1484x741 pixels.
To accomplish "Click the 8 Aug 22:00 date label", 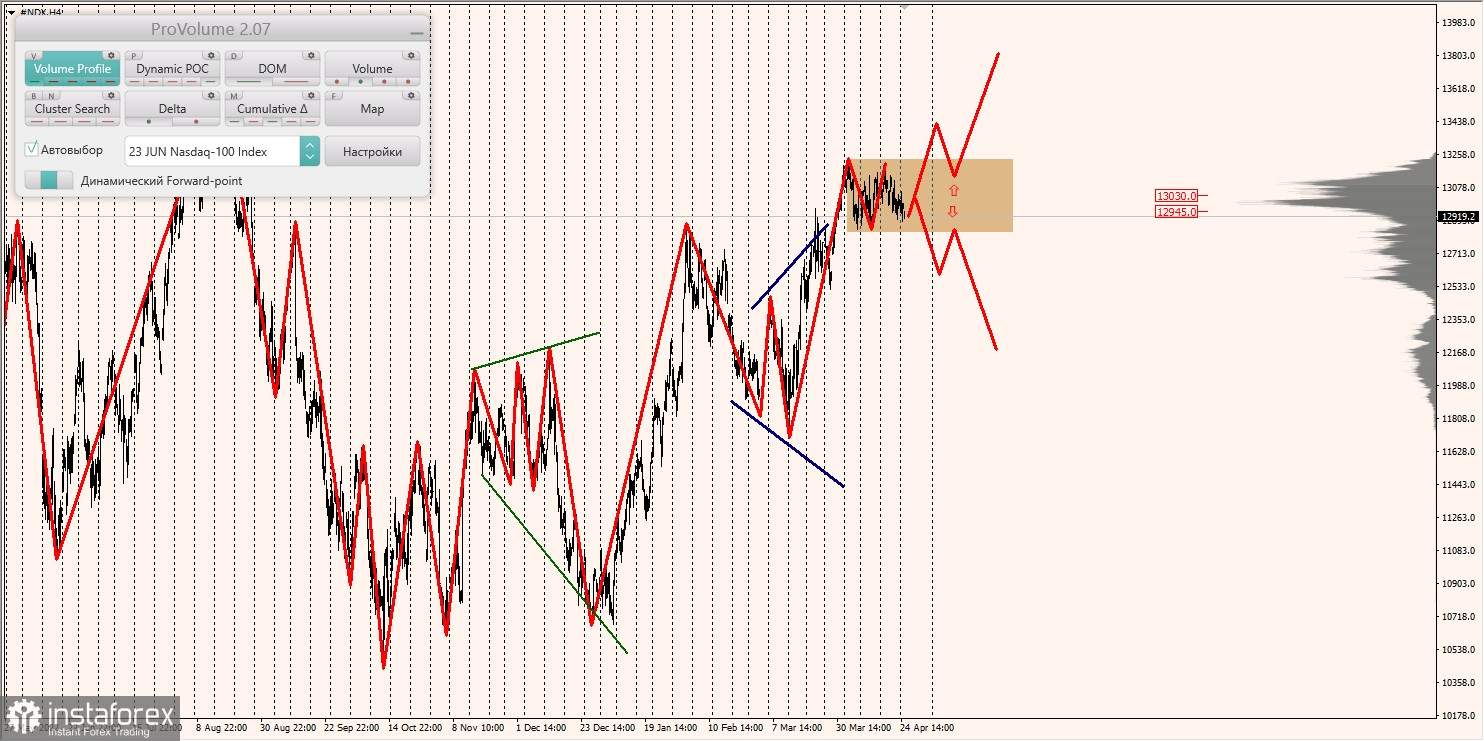I will click(221, 728).
